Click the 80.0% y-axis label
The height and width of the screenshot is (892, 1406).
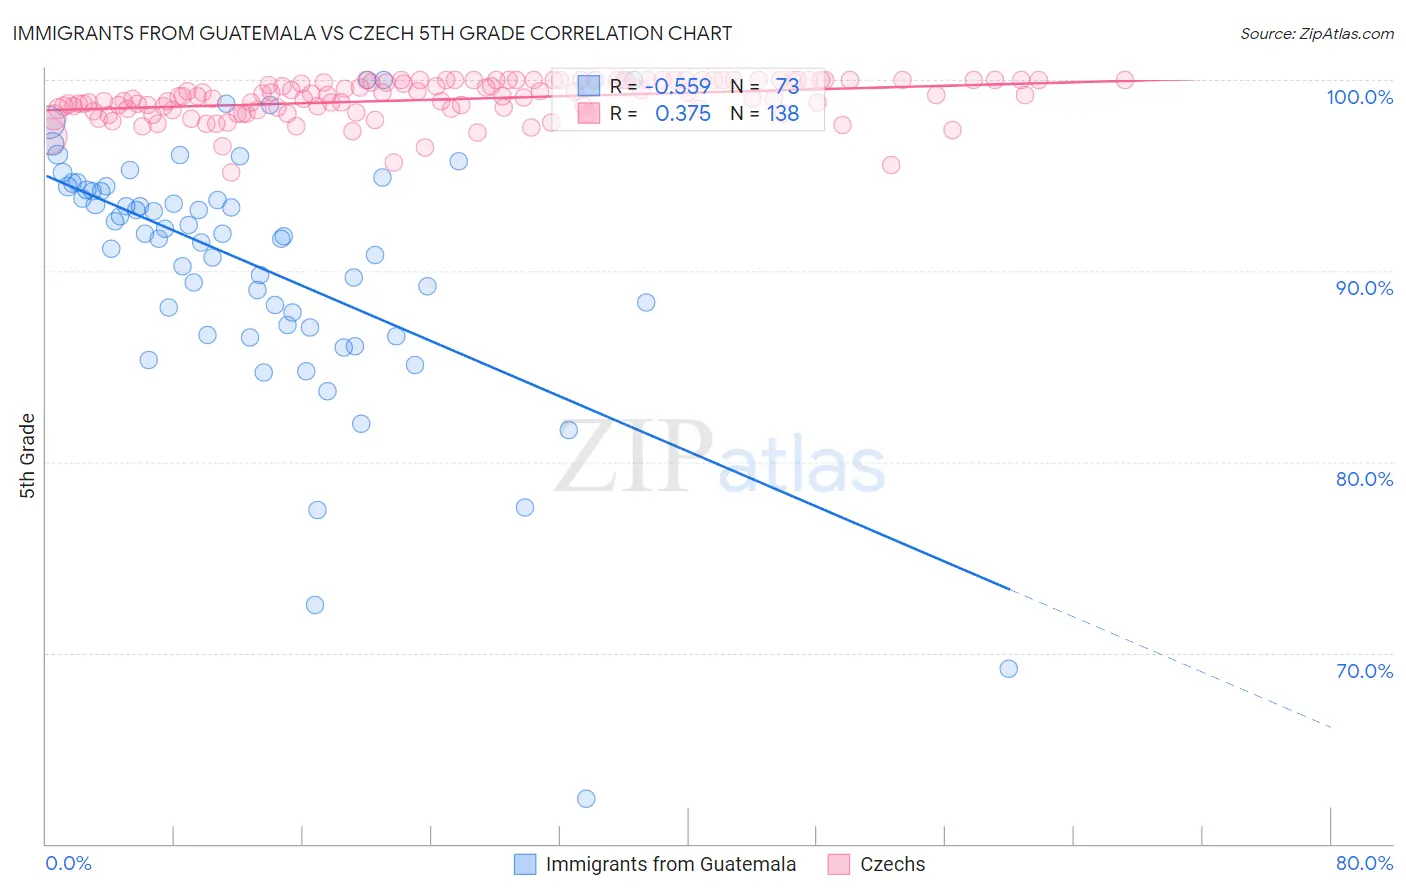1364,479
